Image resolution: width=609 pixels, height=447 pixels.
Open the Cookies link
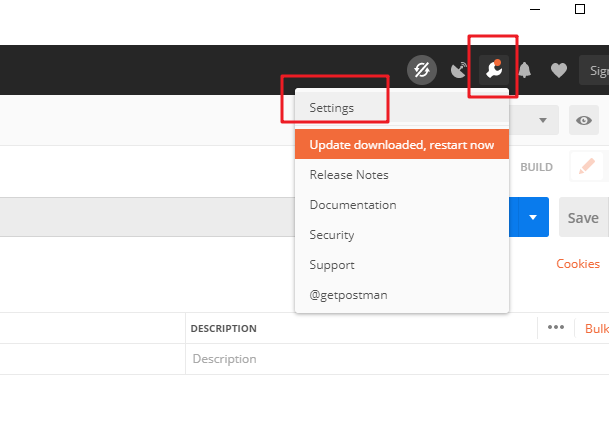pyautogui.click(x=578, y=264)
